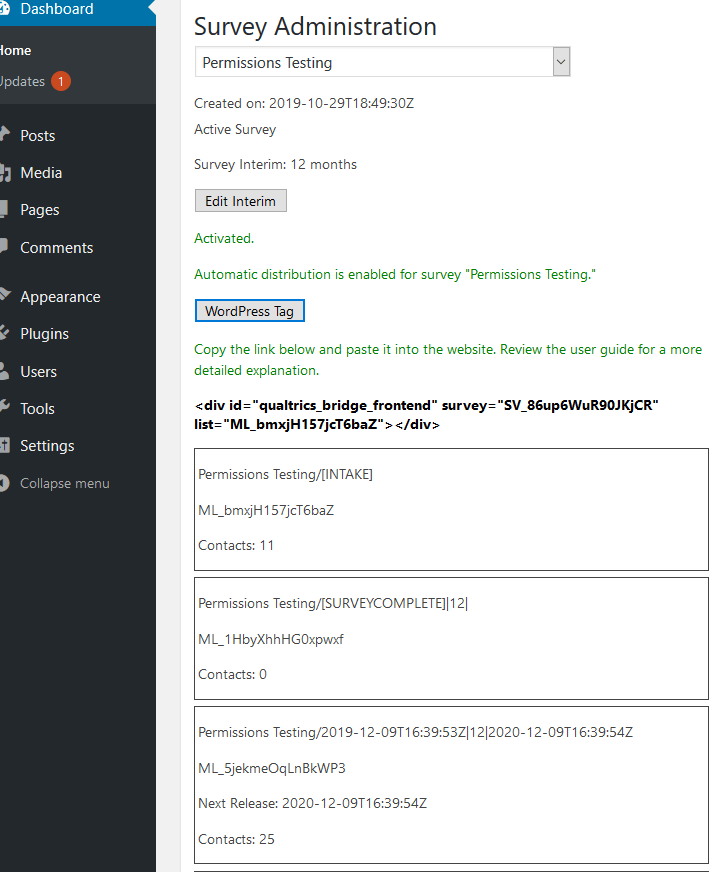The width and height of the screenshot is (714, 872).
Task: Click the Updates notification badge
Action: pos(61,81)
